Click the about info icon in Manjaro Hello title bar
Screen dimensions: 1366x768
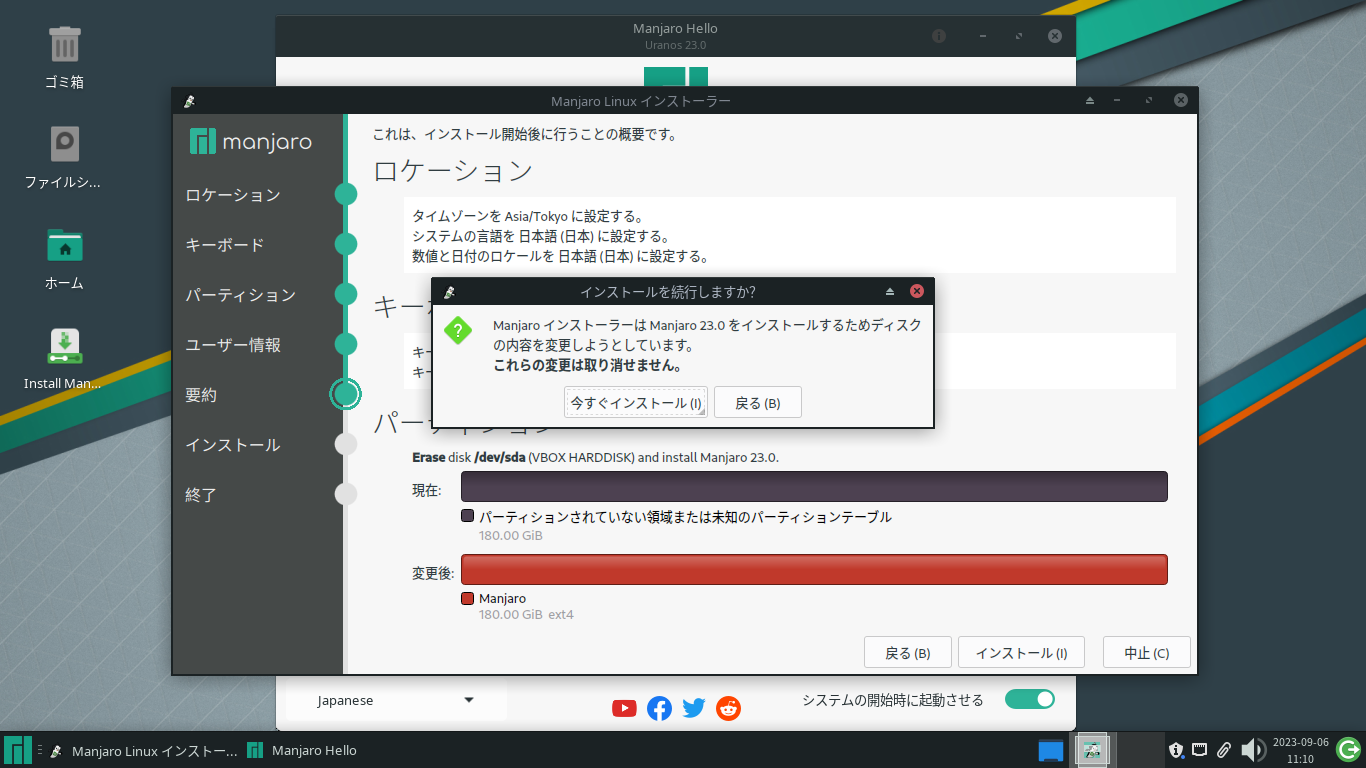(939, 36)
